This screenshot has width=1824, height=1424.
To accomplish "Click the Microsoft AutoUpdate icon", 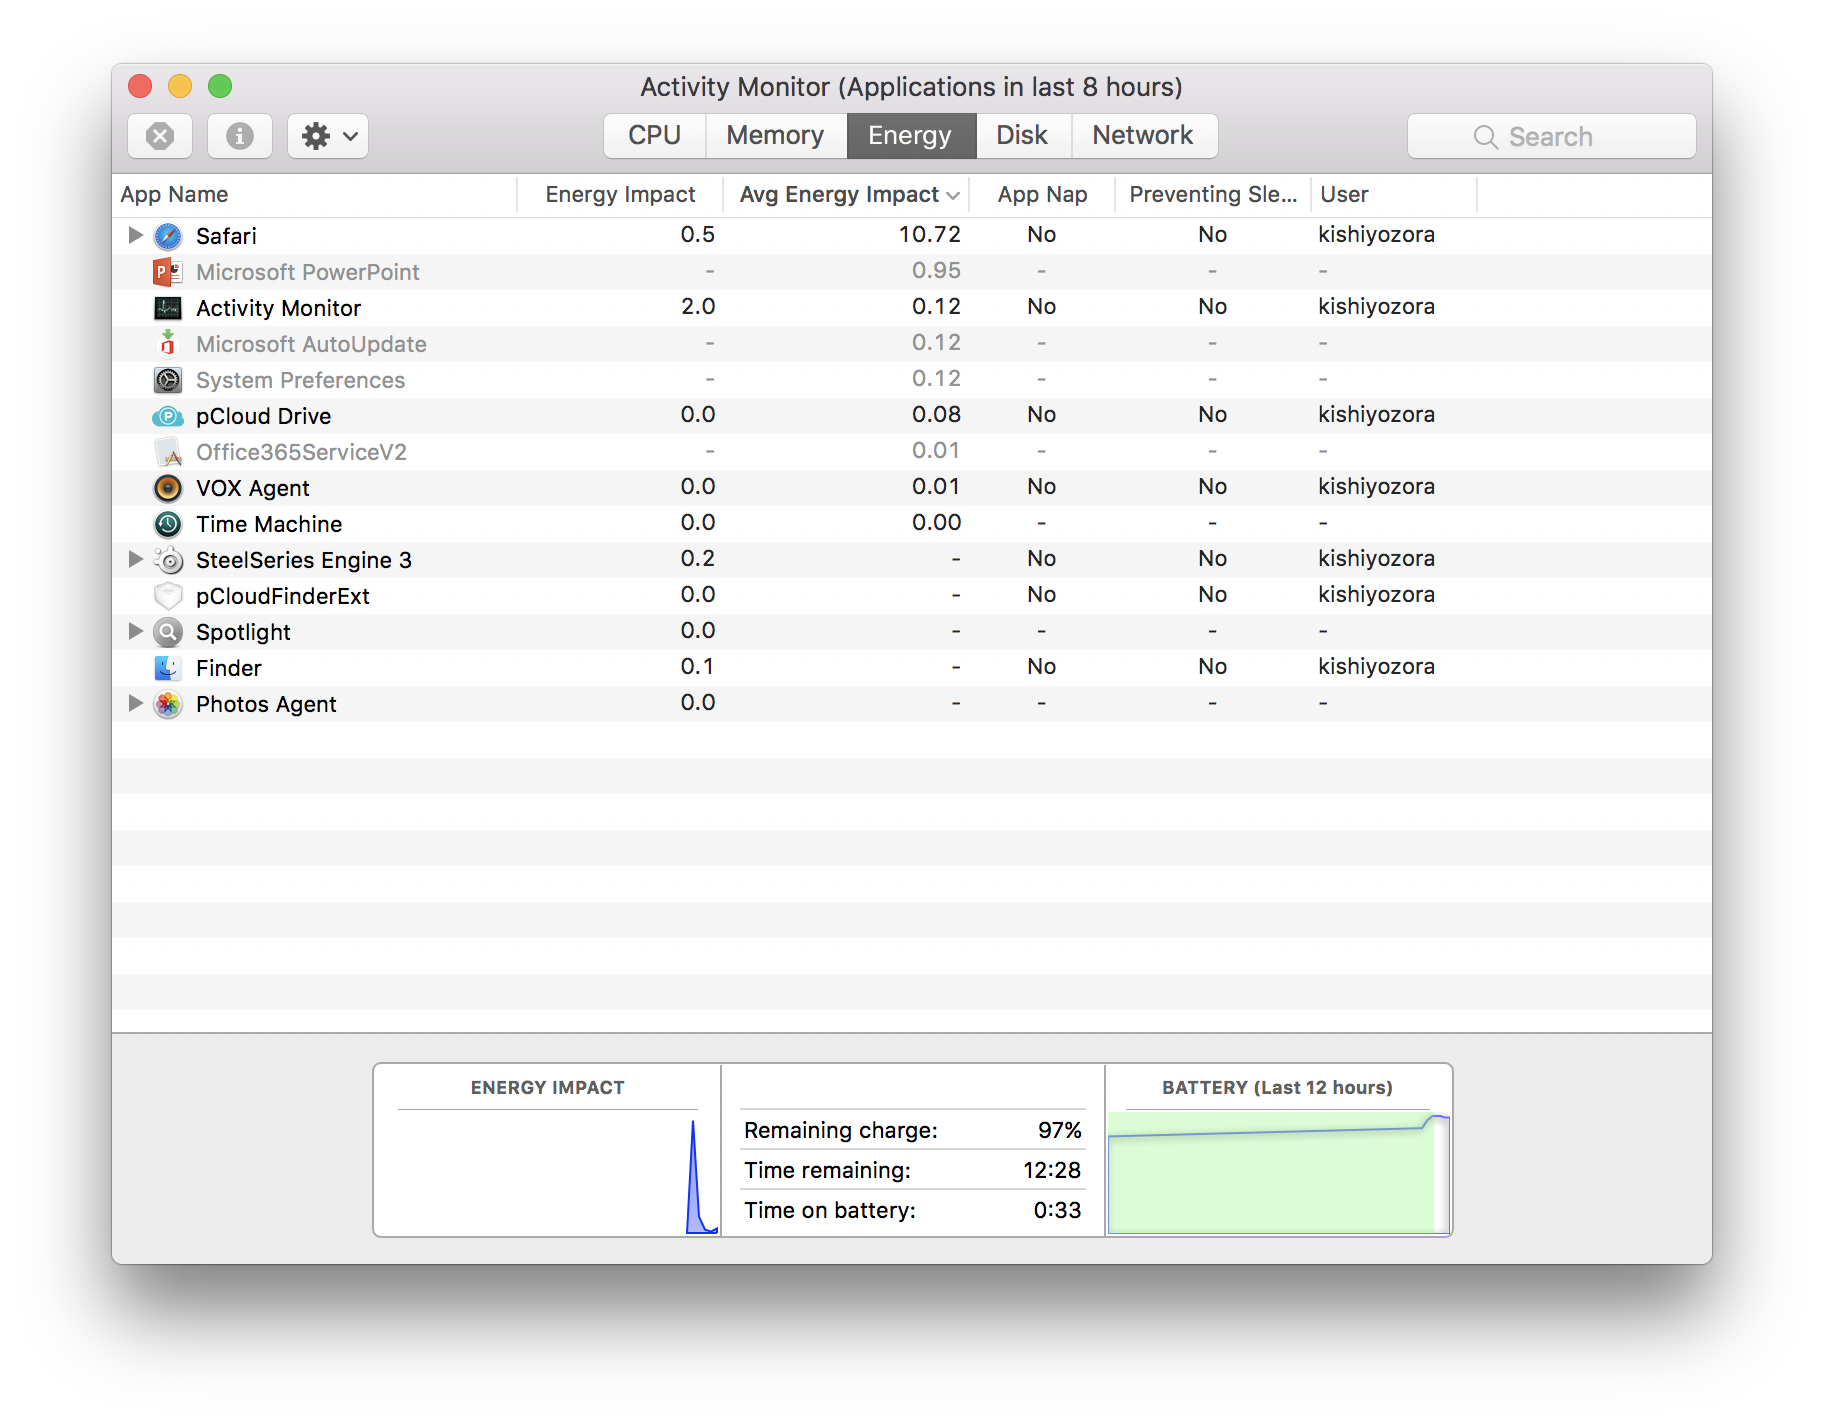I will click(168, 344).
